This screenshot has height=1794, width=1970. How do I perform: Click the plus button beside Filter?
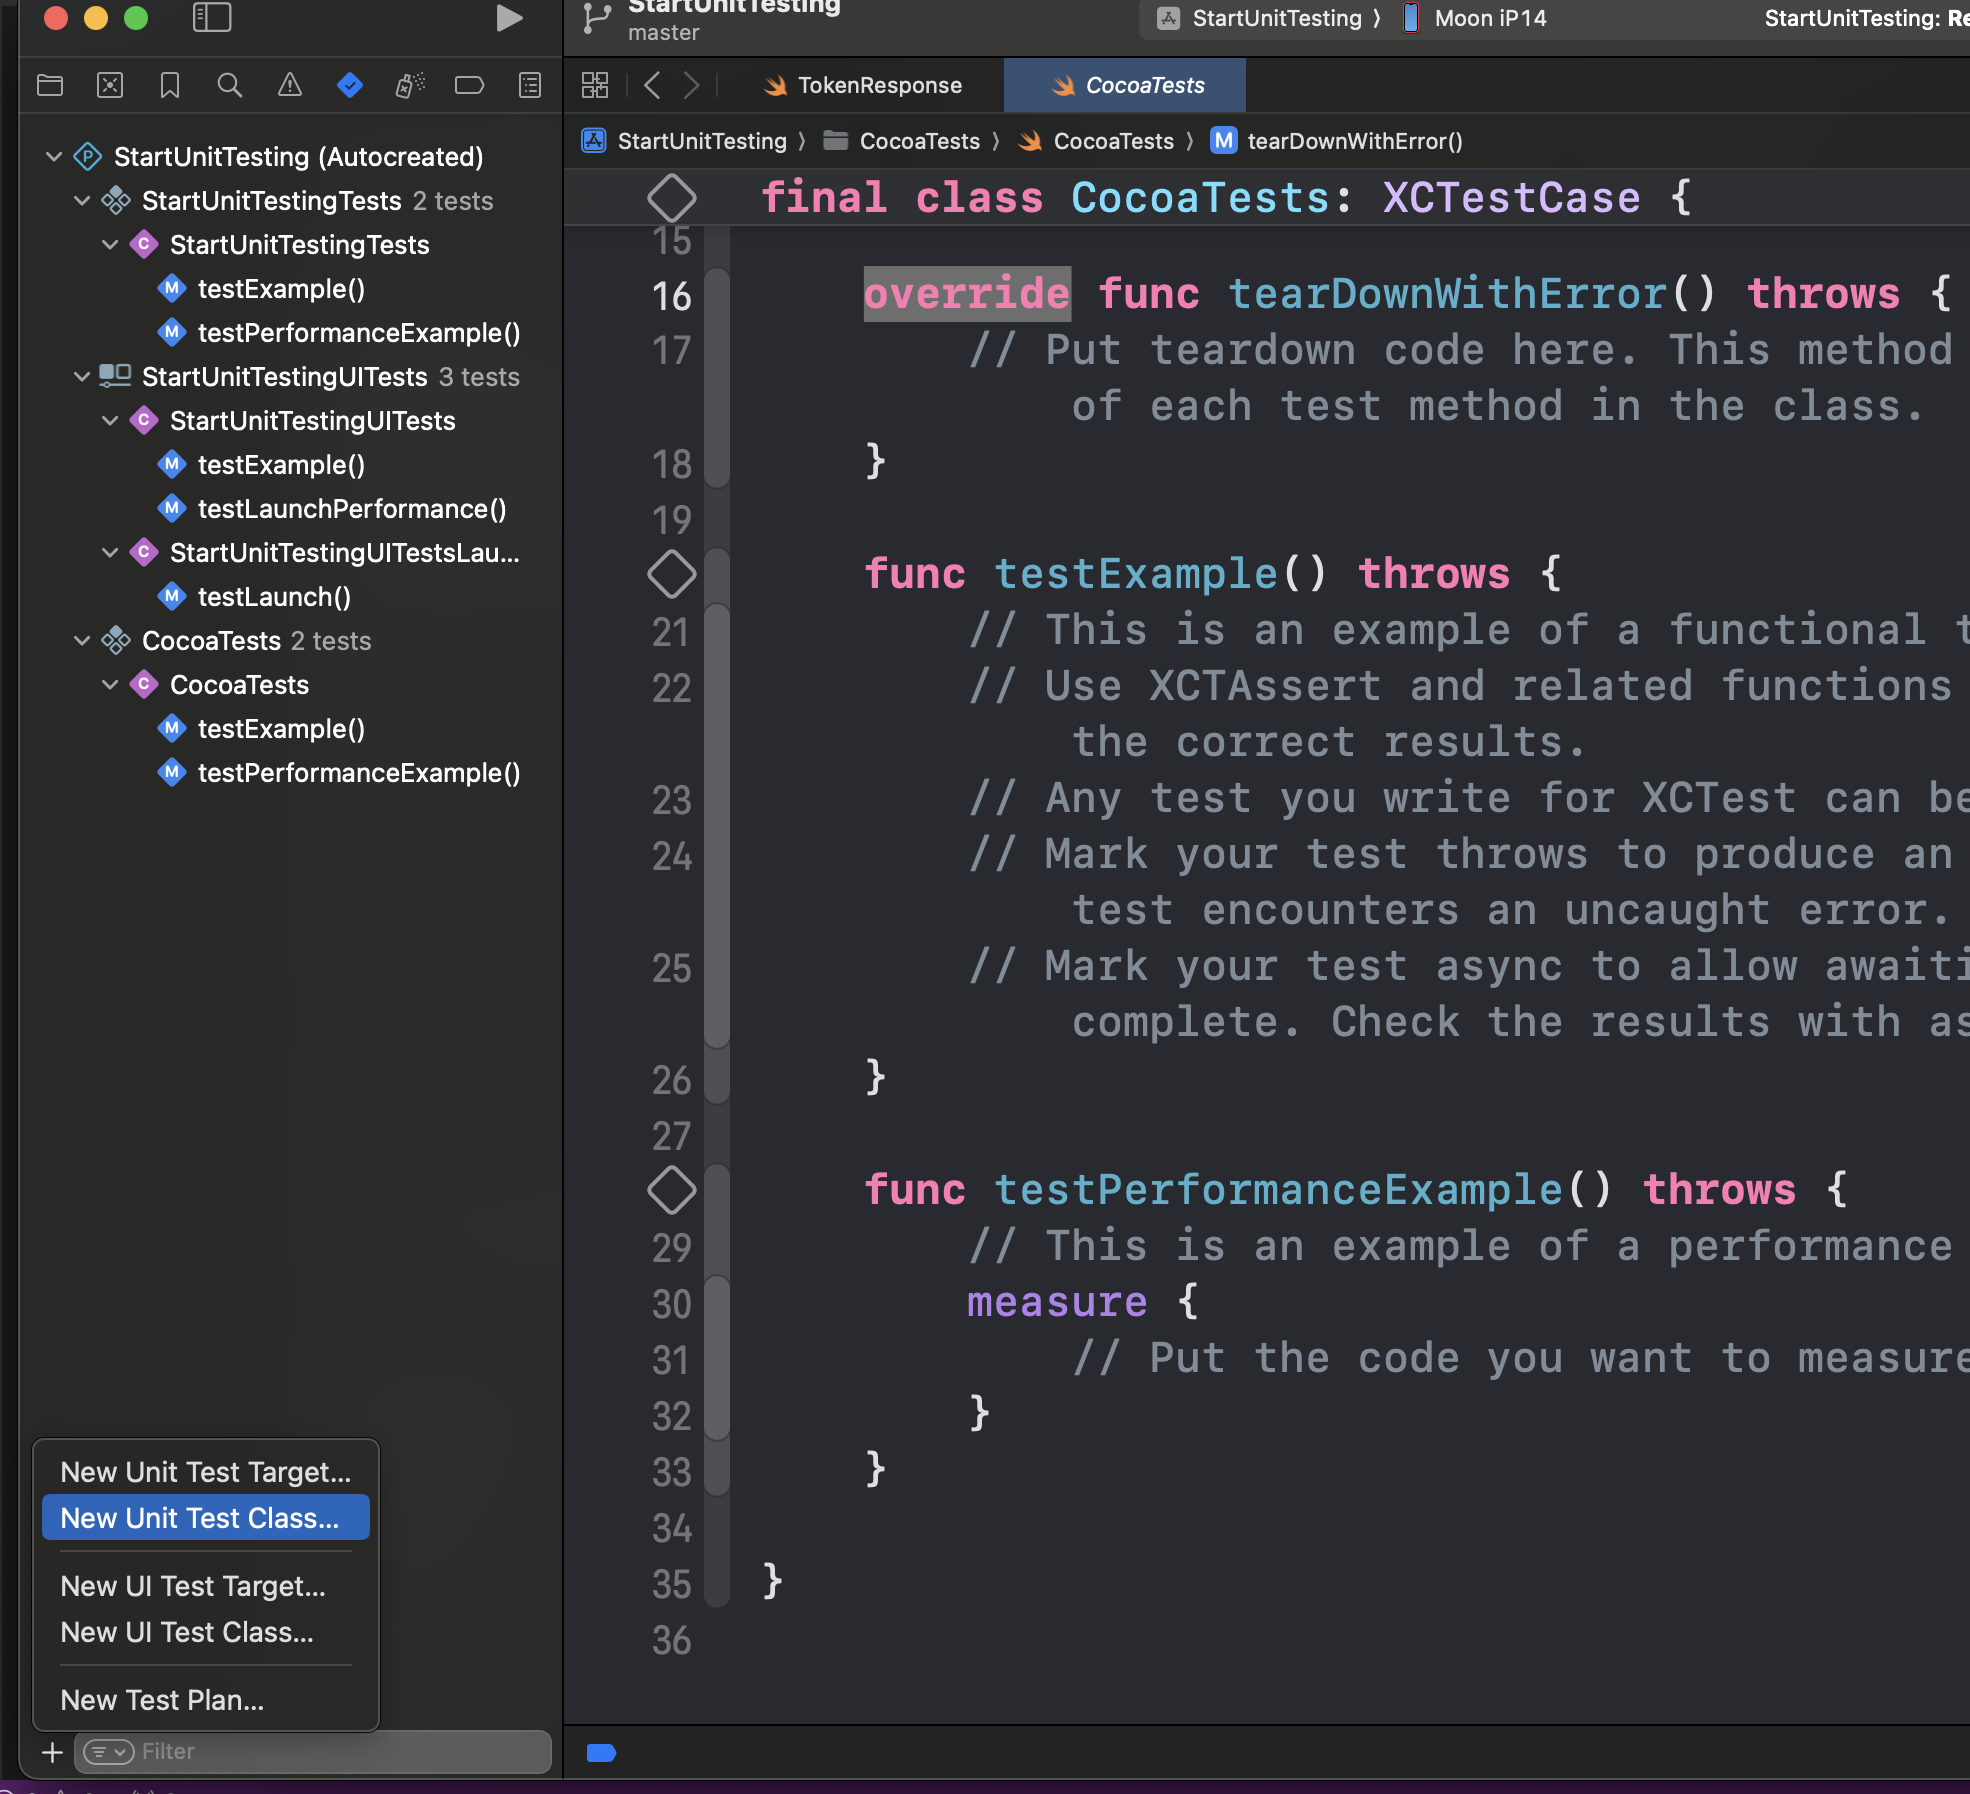pos(52,1752)
